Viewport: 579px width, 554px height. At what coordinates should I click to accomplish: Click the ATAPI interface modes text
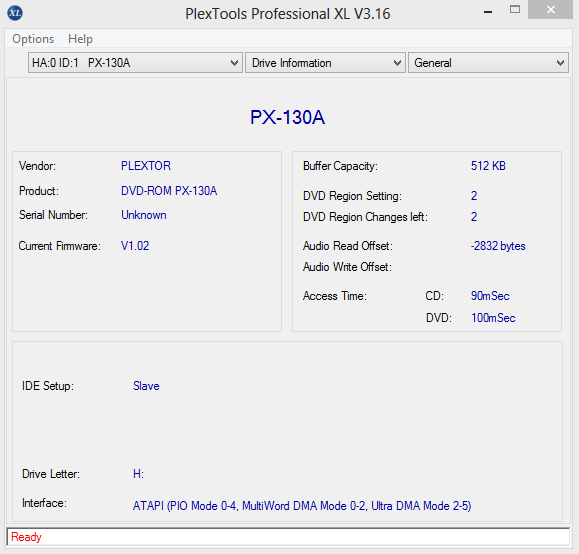click(302, 506)
